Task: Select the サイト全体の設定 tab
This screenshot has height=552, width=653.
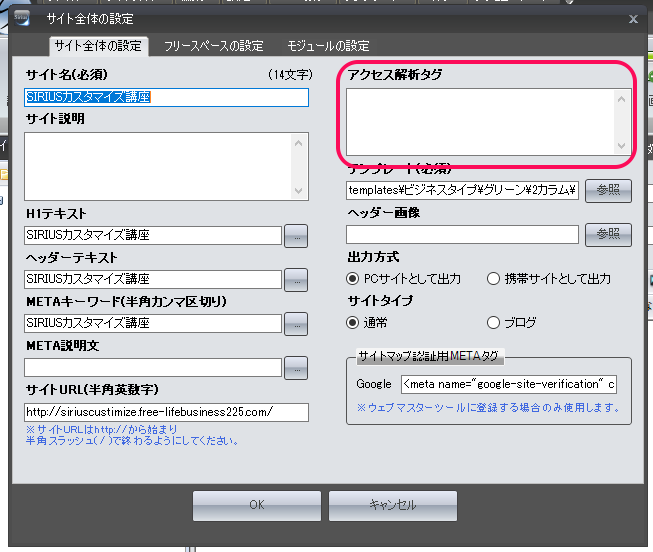Action: [98, 46]
